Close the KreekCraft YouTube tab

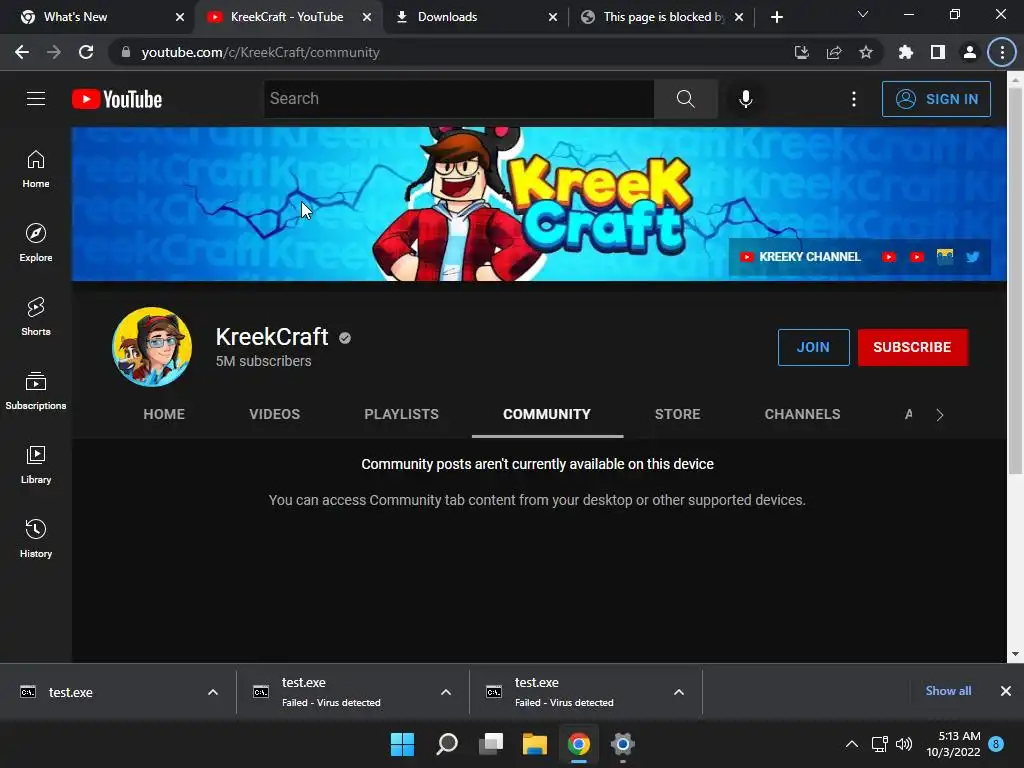tap(367, 17)
